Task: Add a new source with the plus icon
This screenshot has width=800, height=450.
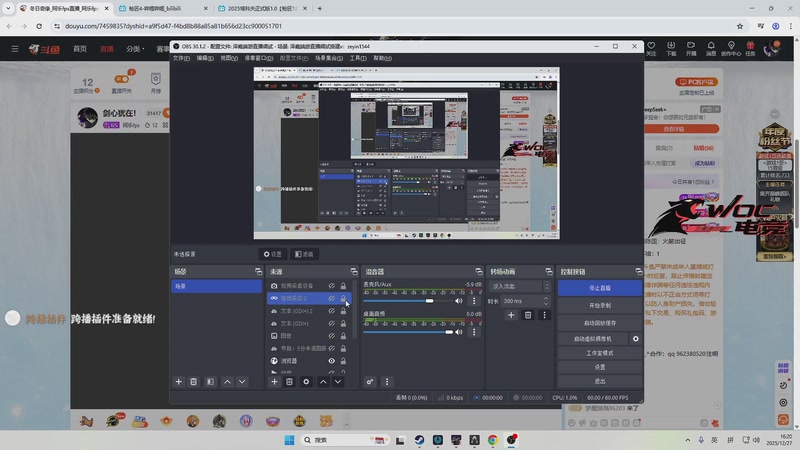Action: (274, 382)
